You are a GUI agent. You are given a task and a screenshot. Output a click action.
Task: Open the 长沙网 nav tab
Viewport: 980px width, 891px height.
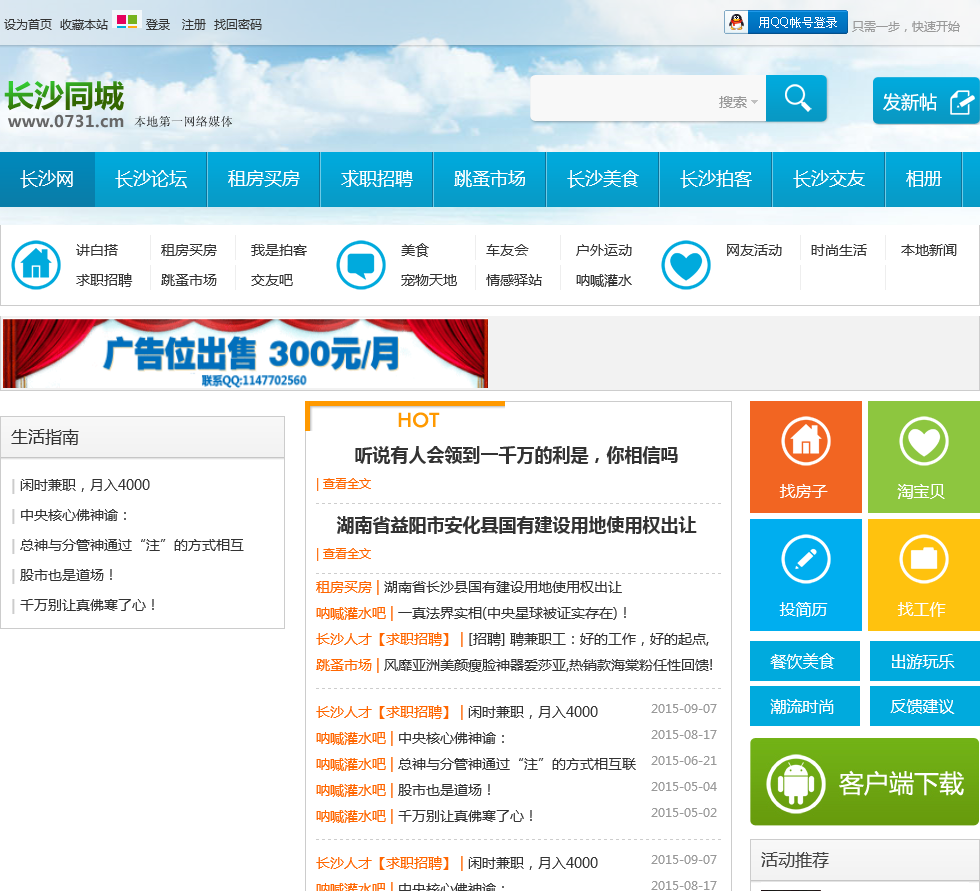48,179
